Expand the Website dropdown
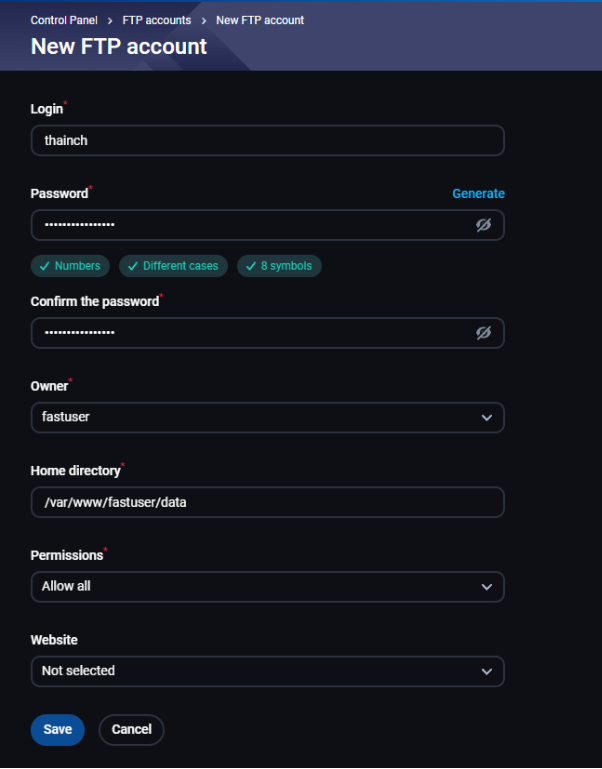 (x=267, y=671)
